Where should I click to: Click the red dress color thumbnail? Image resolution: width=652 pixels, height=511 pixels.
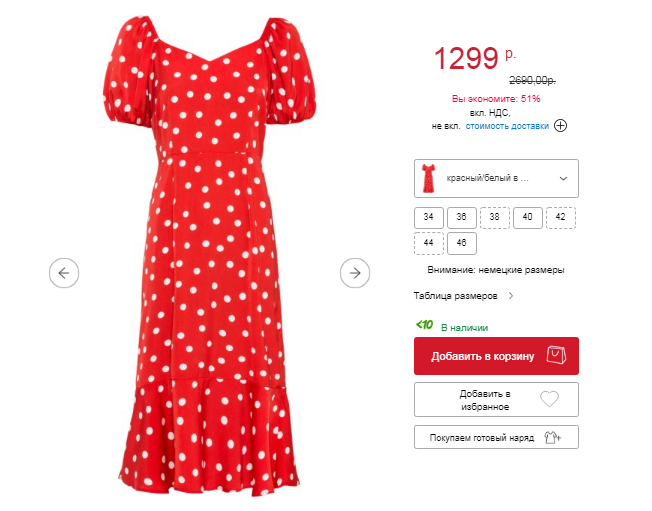[428, 178]
